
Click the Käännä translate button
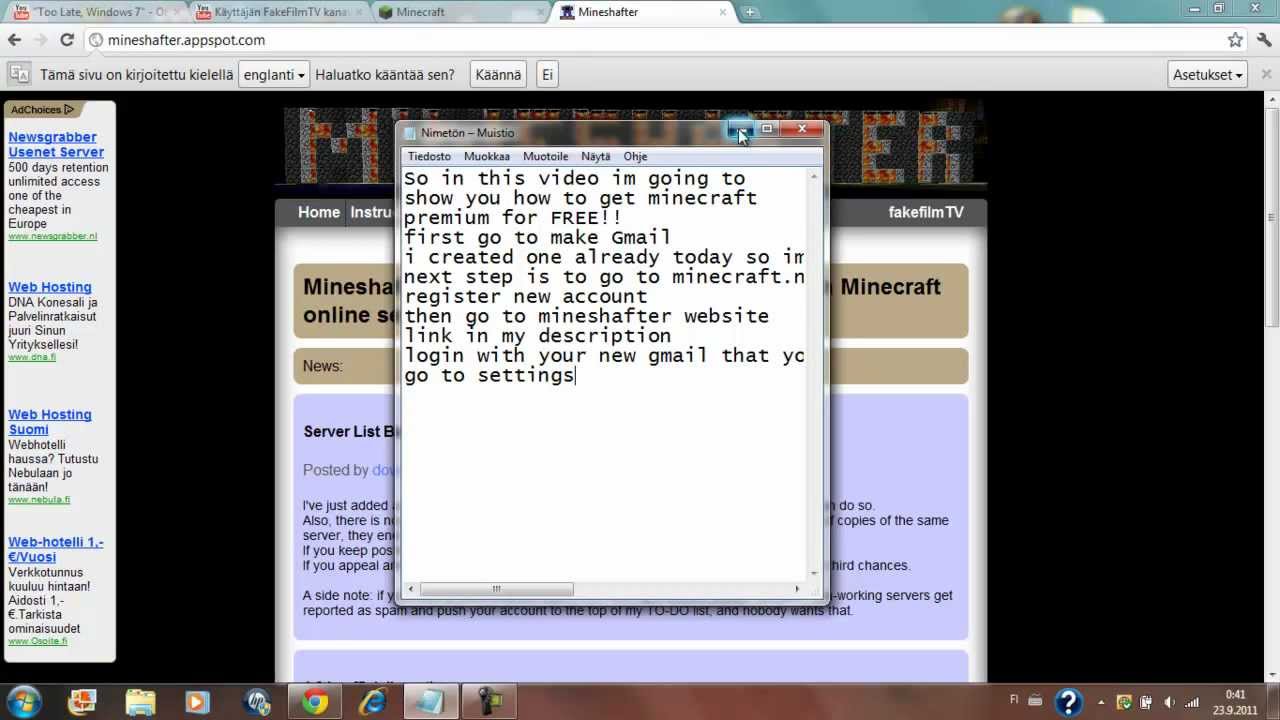[x=498, y=74]
